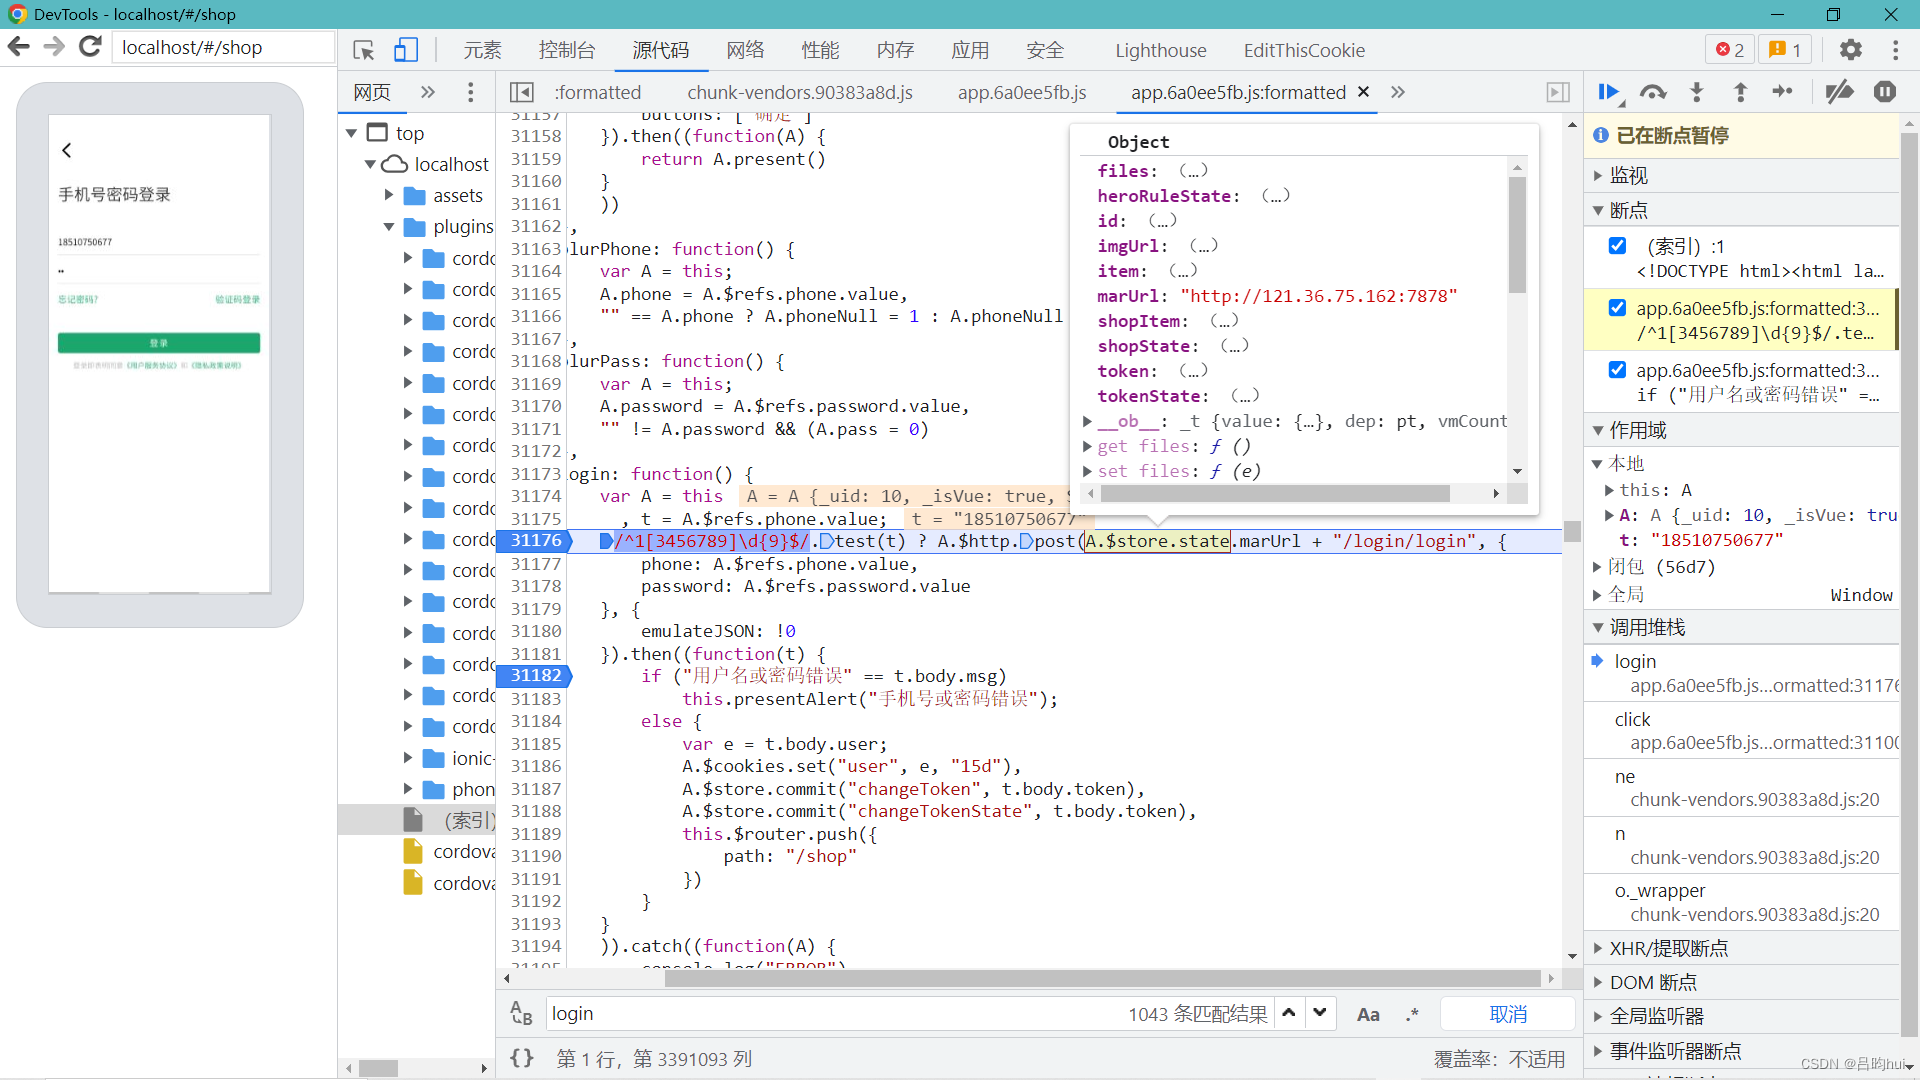Show more source tabs chevron
Viewport: 1920px width, 1080px height.
[1398, 92]
